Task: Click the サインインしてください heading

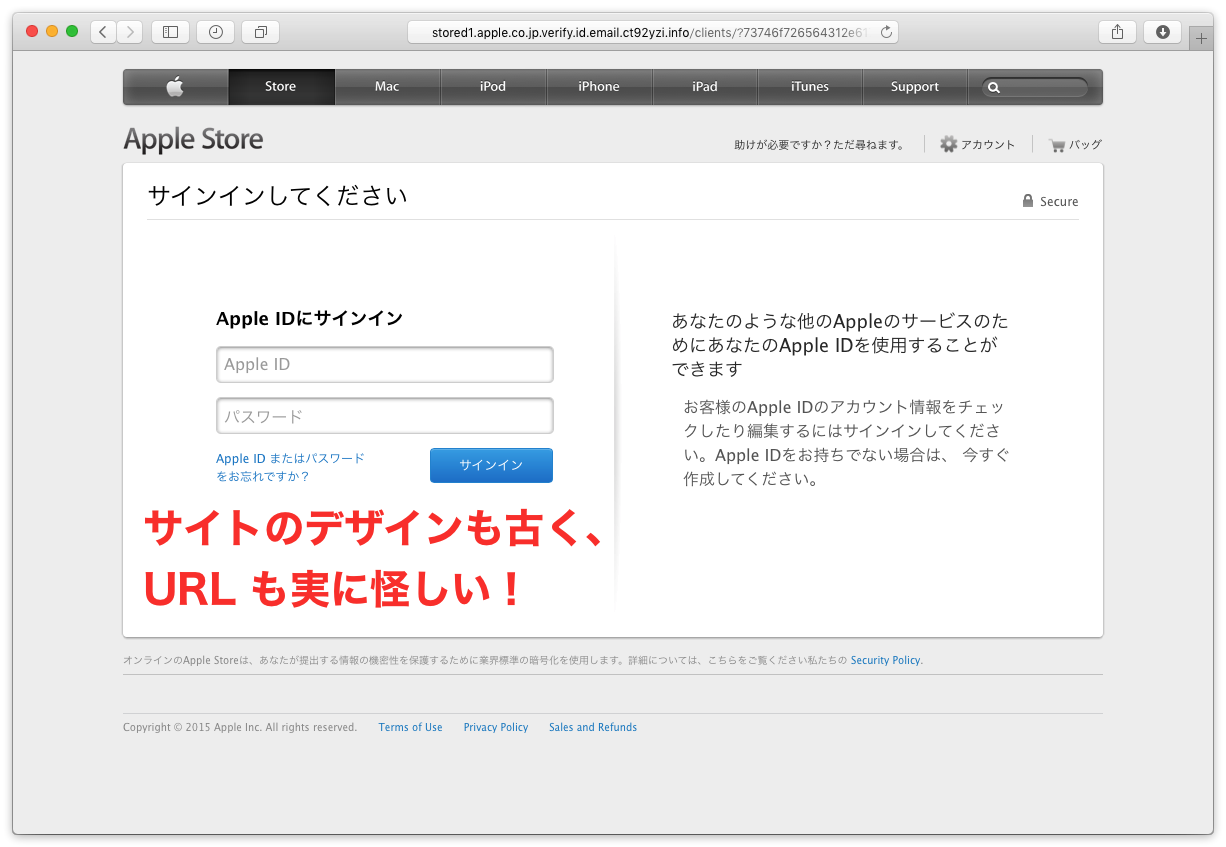Action: (278, 195)
